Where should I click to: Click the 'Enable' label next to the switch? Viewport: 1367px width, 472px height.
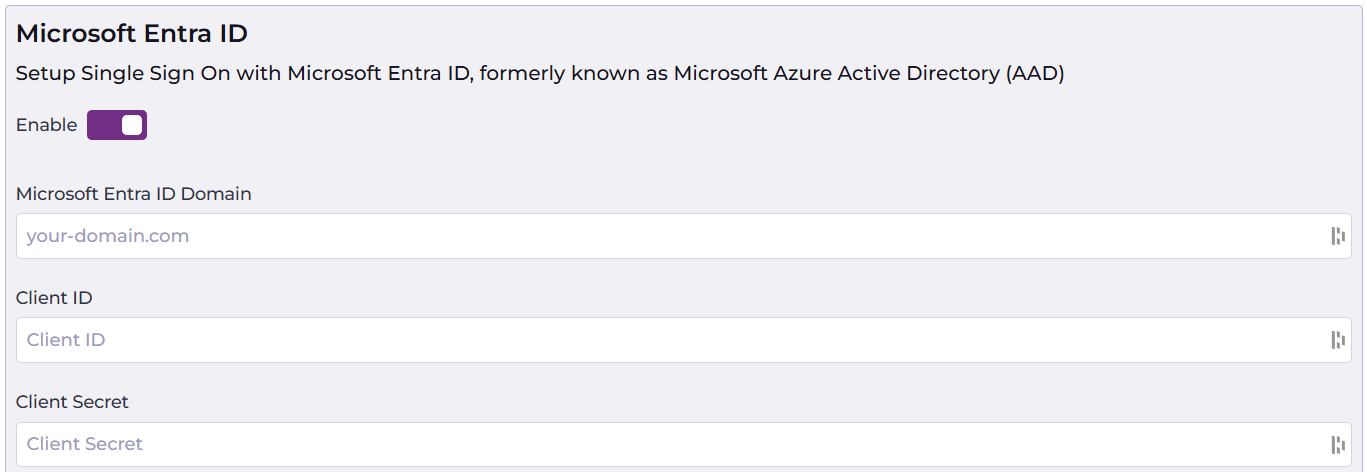pos(46,125)
